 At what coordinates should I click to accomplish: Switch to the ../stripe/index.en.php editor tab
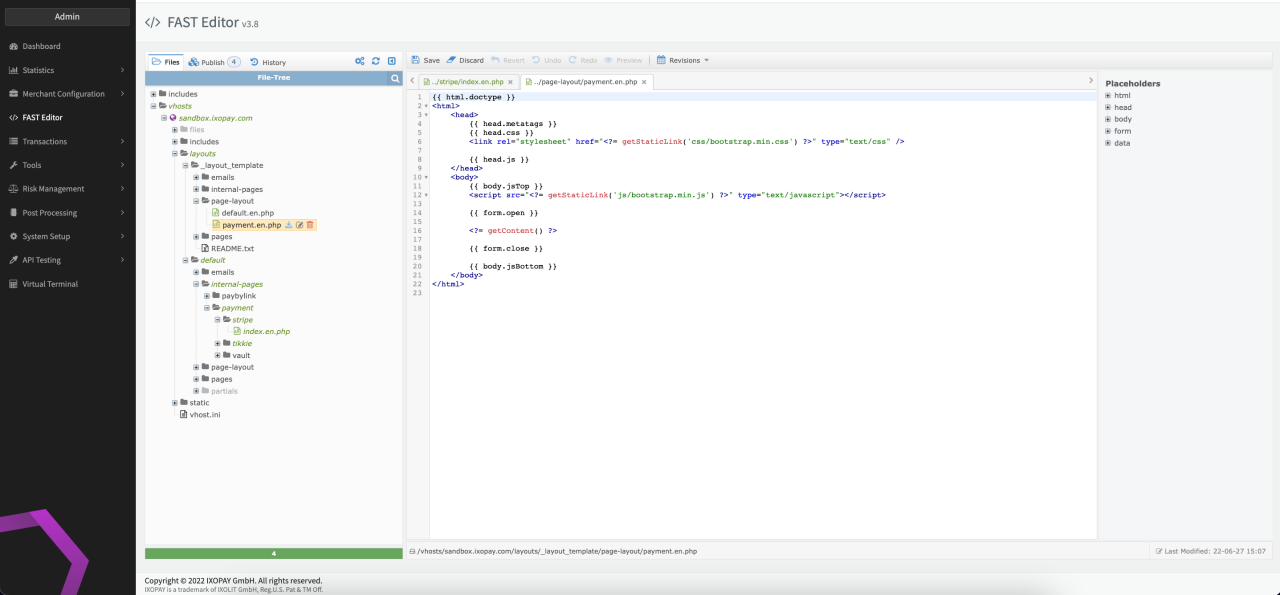coord(467,82)
